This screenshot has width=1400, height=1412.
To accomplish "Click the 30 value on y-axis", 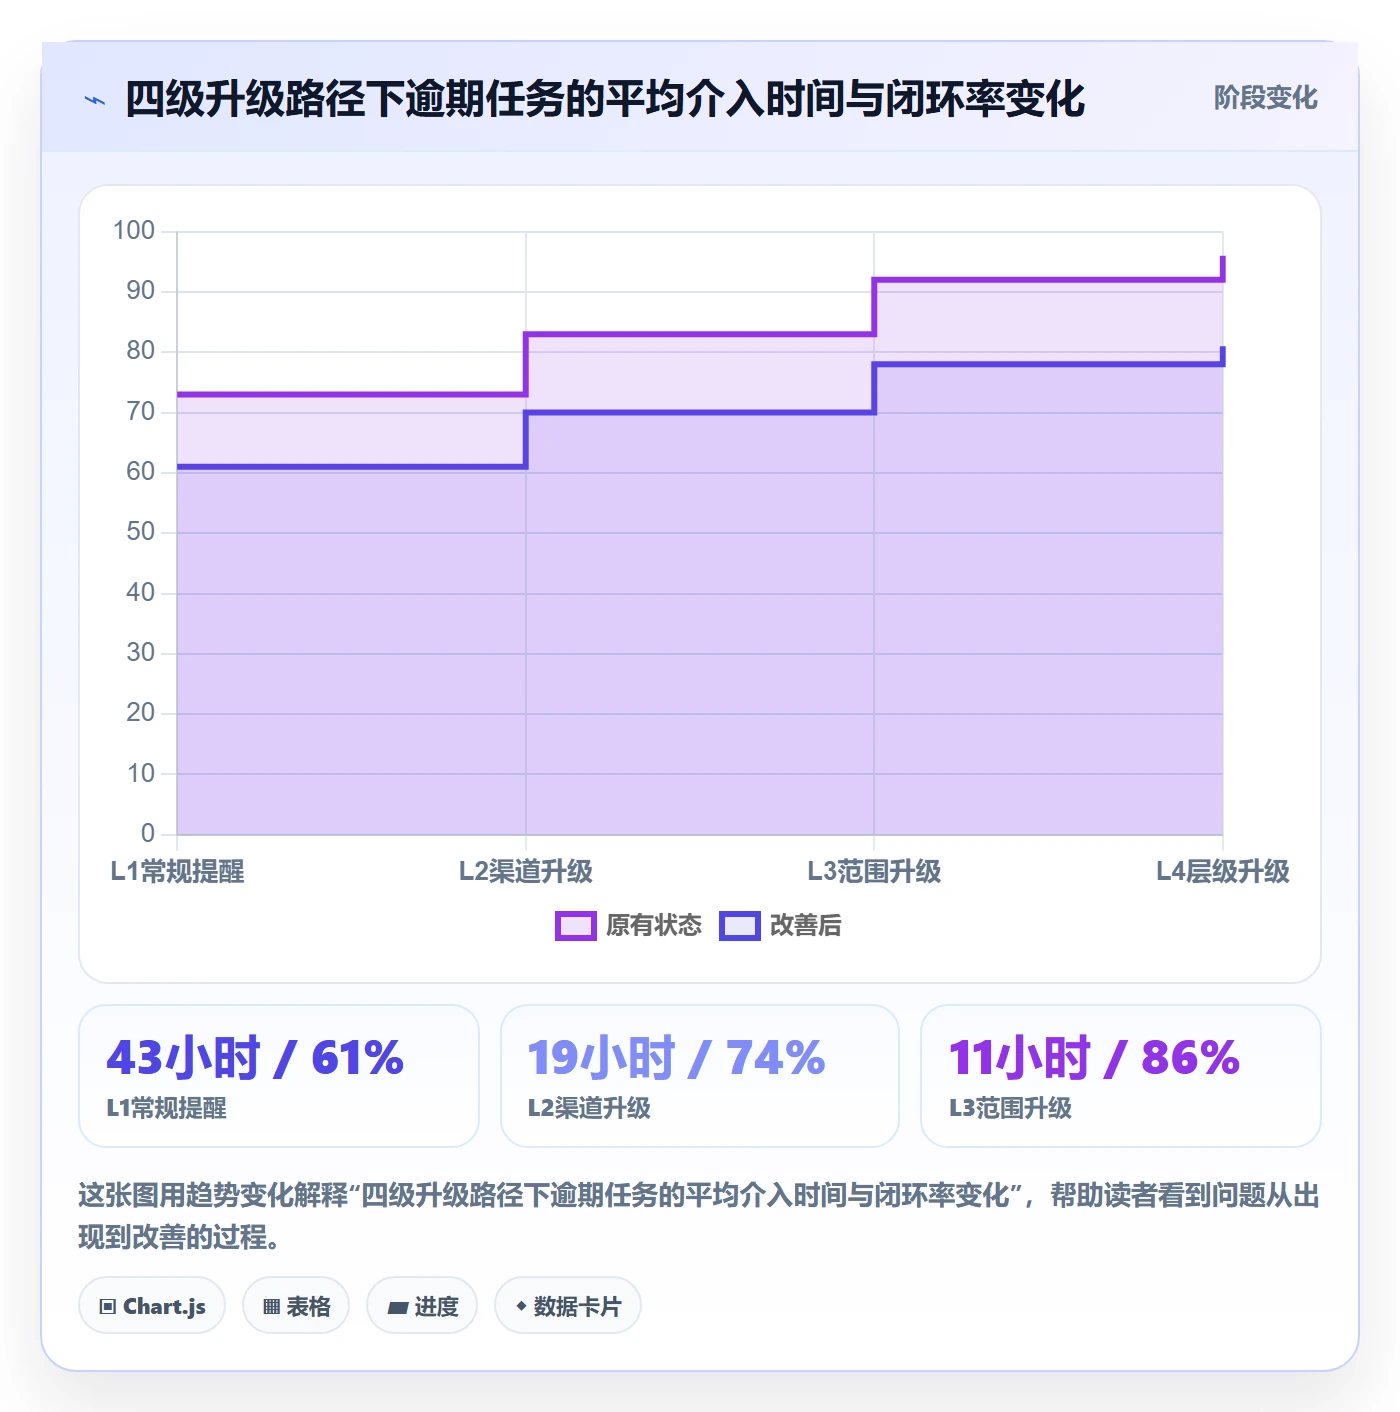I will tap(141, 653).
